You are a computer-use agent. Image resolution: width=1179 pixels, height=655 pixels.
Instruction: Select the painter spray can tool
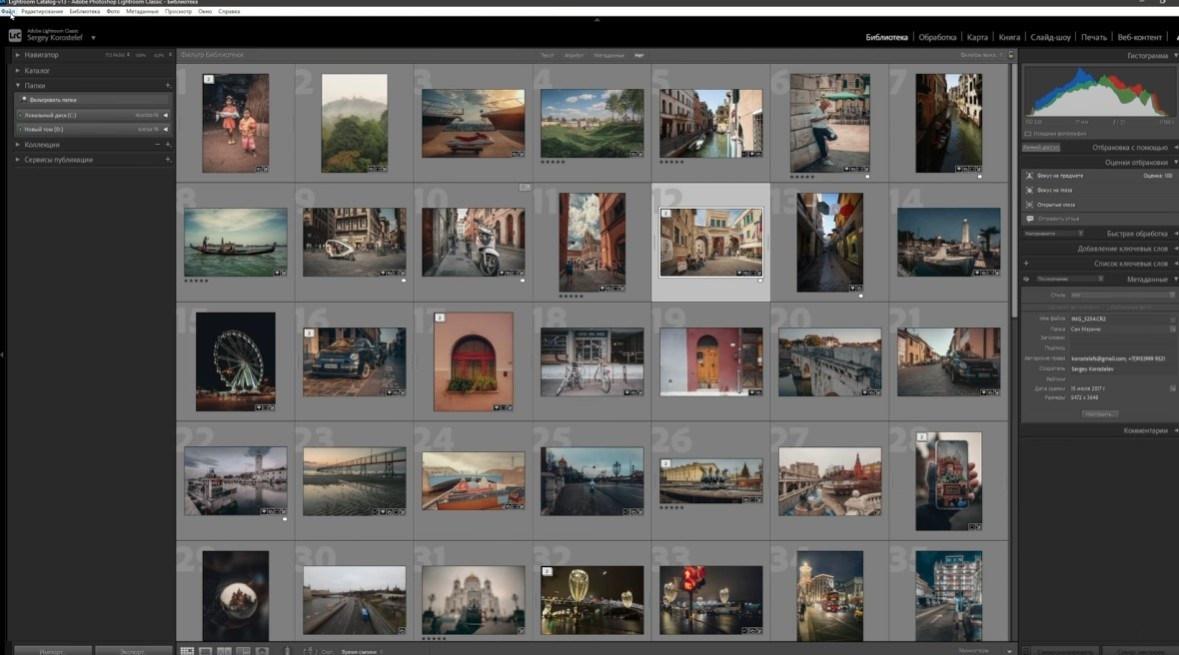pos(287,650)
